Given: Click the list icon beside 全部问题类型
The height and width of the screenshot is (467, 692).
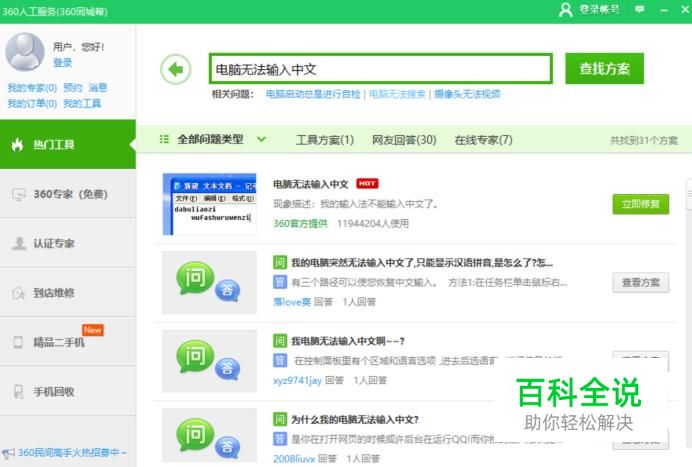Looking at the screenshot, I should tap(164, 139).
